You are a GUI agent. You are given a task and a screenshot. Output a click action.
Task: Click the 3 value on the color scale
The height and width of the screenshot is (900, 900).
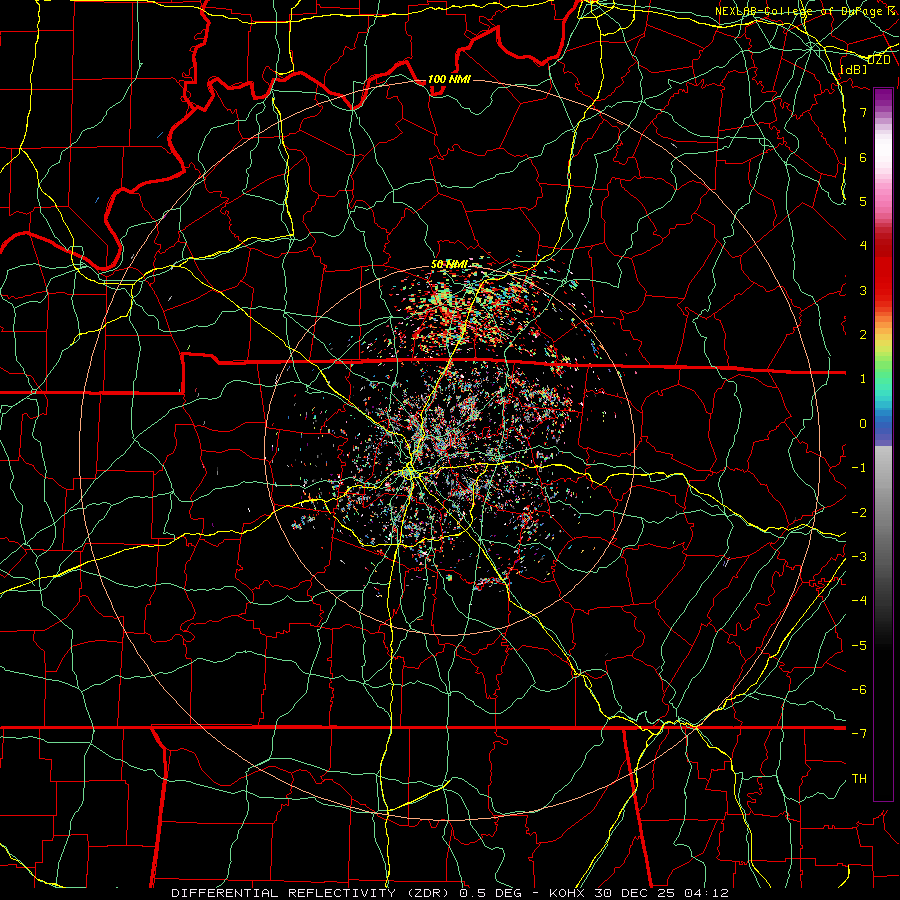[863, 290]
